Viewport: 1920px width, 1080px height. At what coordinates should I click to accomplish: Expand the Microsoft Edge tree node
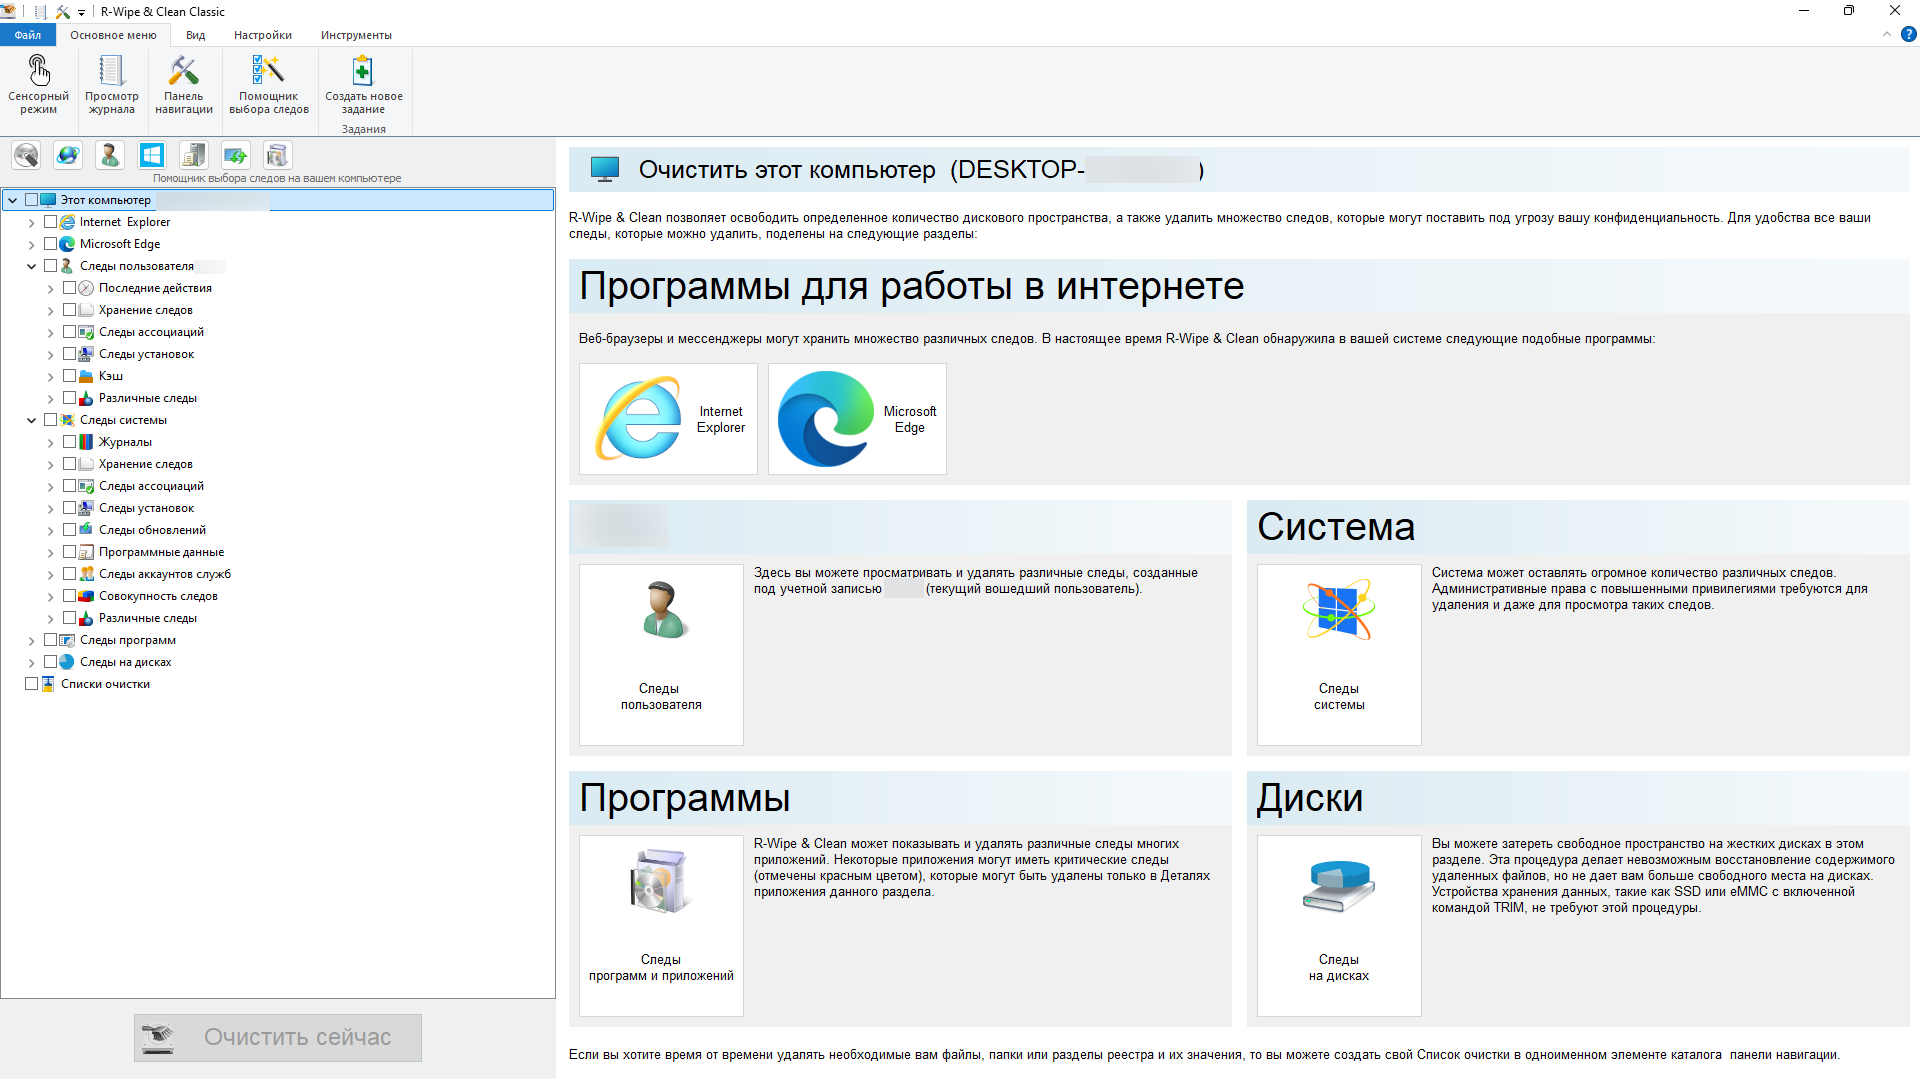coord(32,245)
